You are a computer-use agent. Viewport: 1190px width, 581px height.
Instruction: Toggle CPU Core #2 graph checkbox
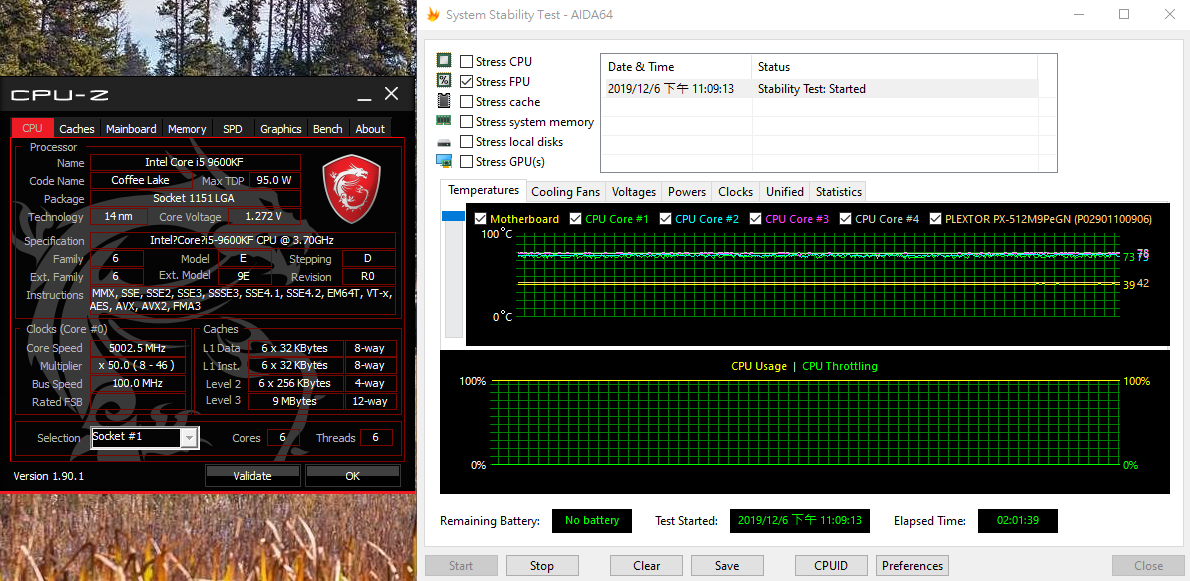665,218
